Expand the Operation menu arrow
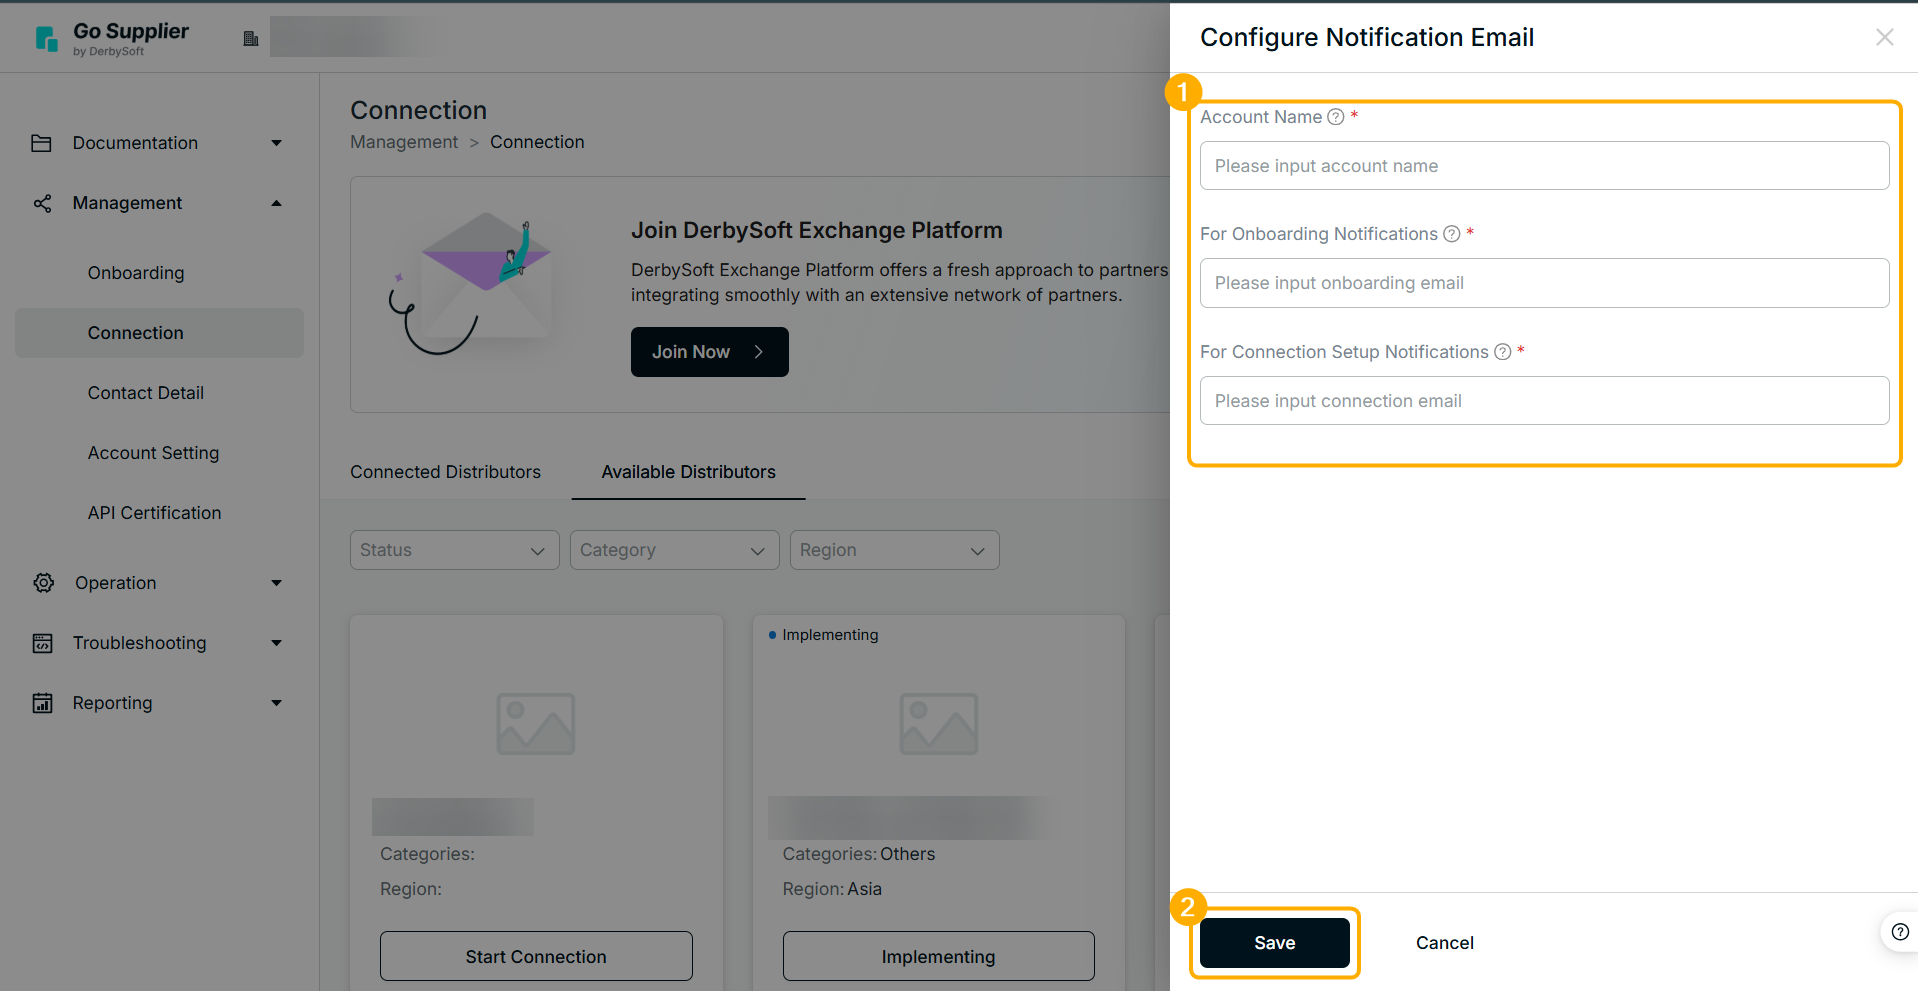 point(277,583)
